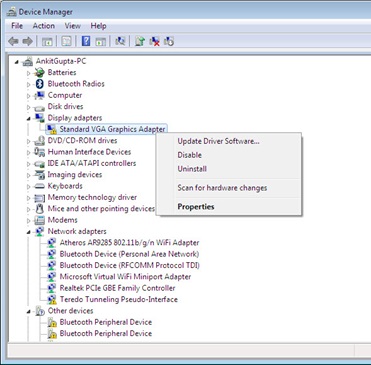The height and width of the screenshot is (365, 371).
Task: Click the IDE ATA/ATAPI controllers icon
Action: [40, 164]
